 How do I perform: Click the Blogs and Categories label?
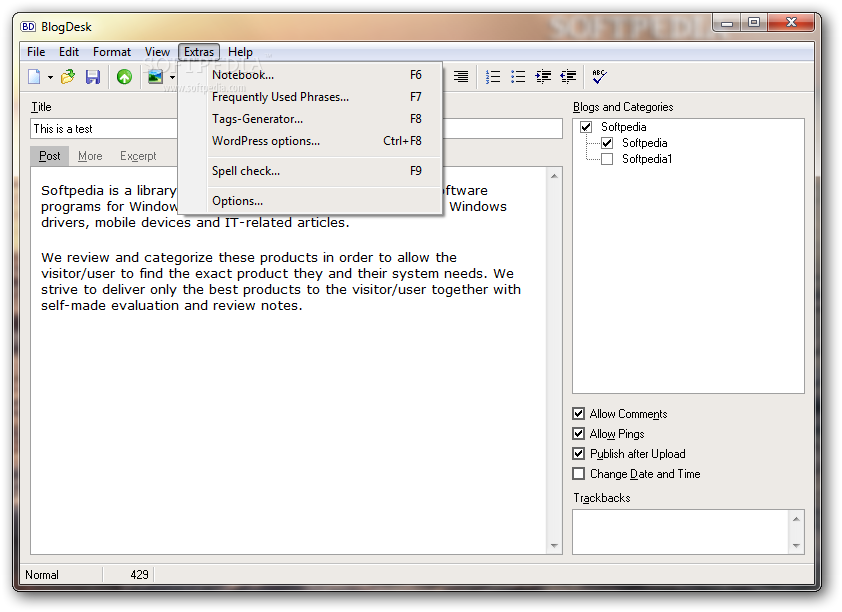(623, 107)
